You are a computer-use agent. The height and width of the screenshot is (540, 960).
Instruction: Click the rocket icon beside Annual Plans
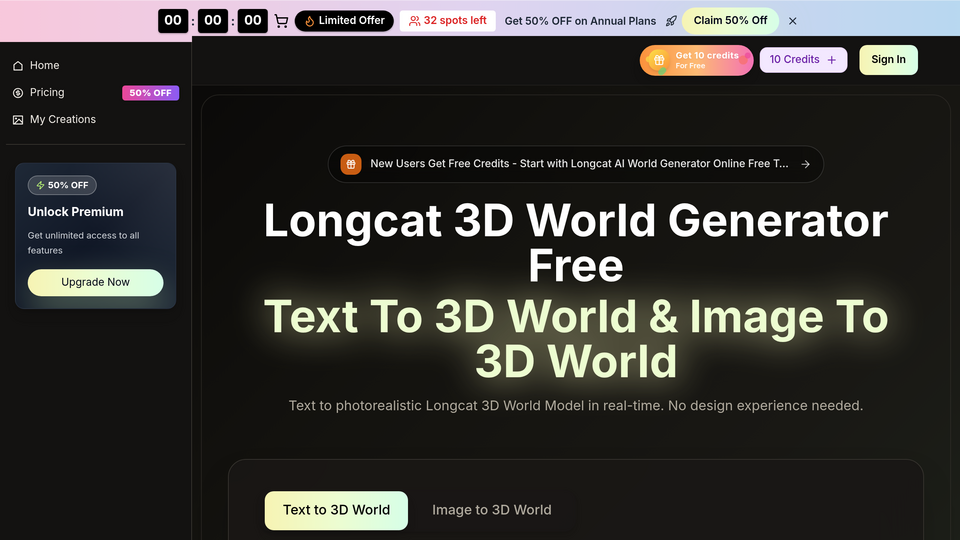[671, 21]
